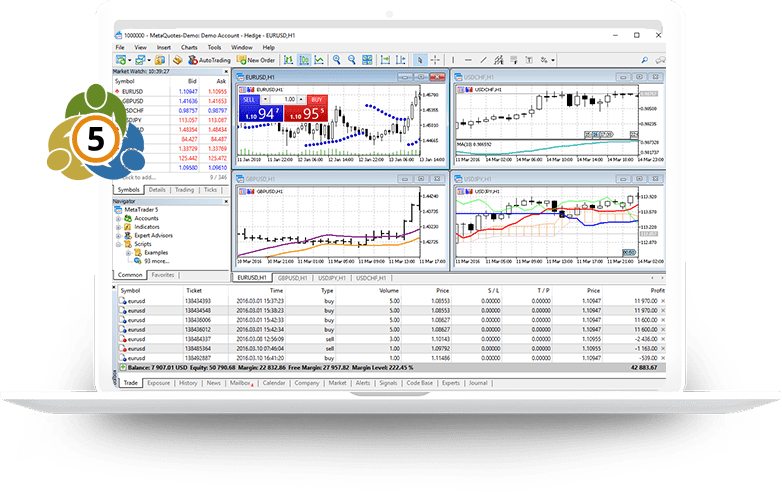Open the New Order dialog
Screen dimensions: 782x492
[x=256, y=60]
